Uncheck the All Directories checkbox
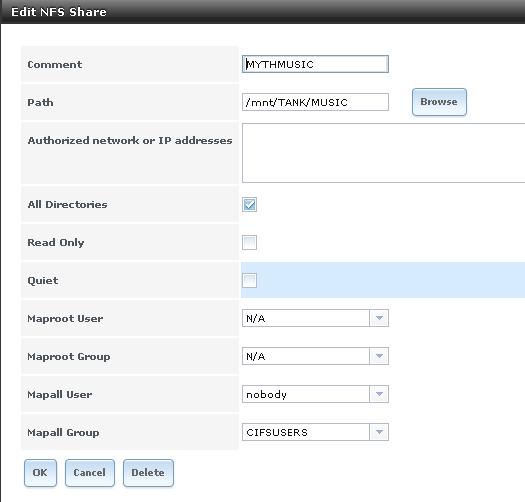This screenshot has width=525, height=502. (249, 204)
